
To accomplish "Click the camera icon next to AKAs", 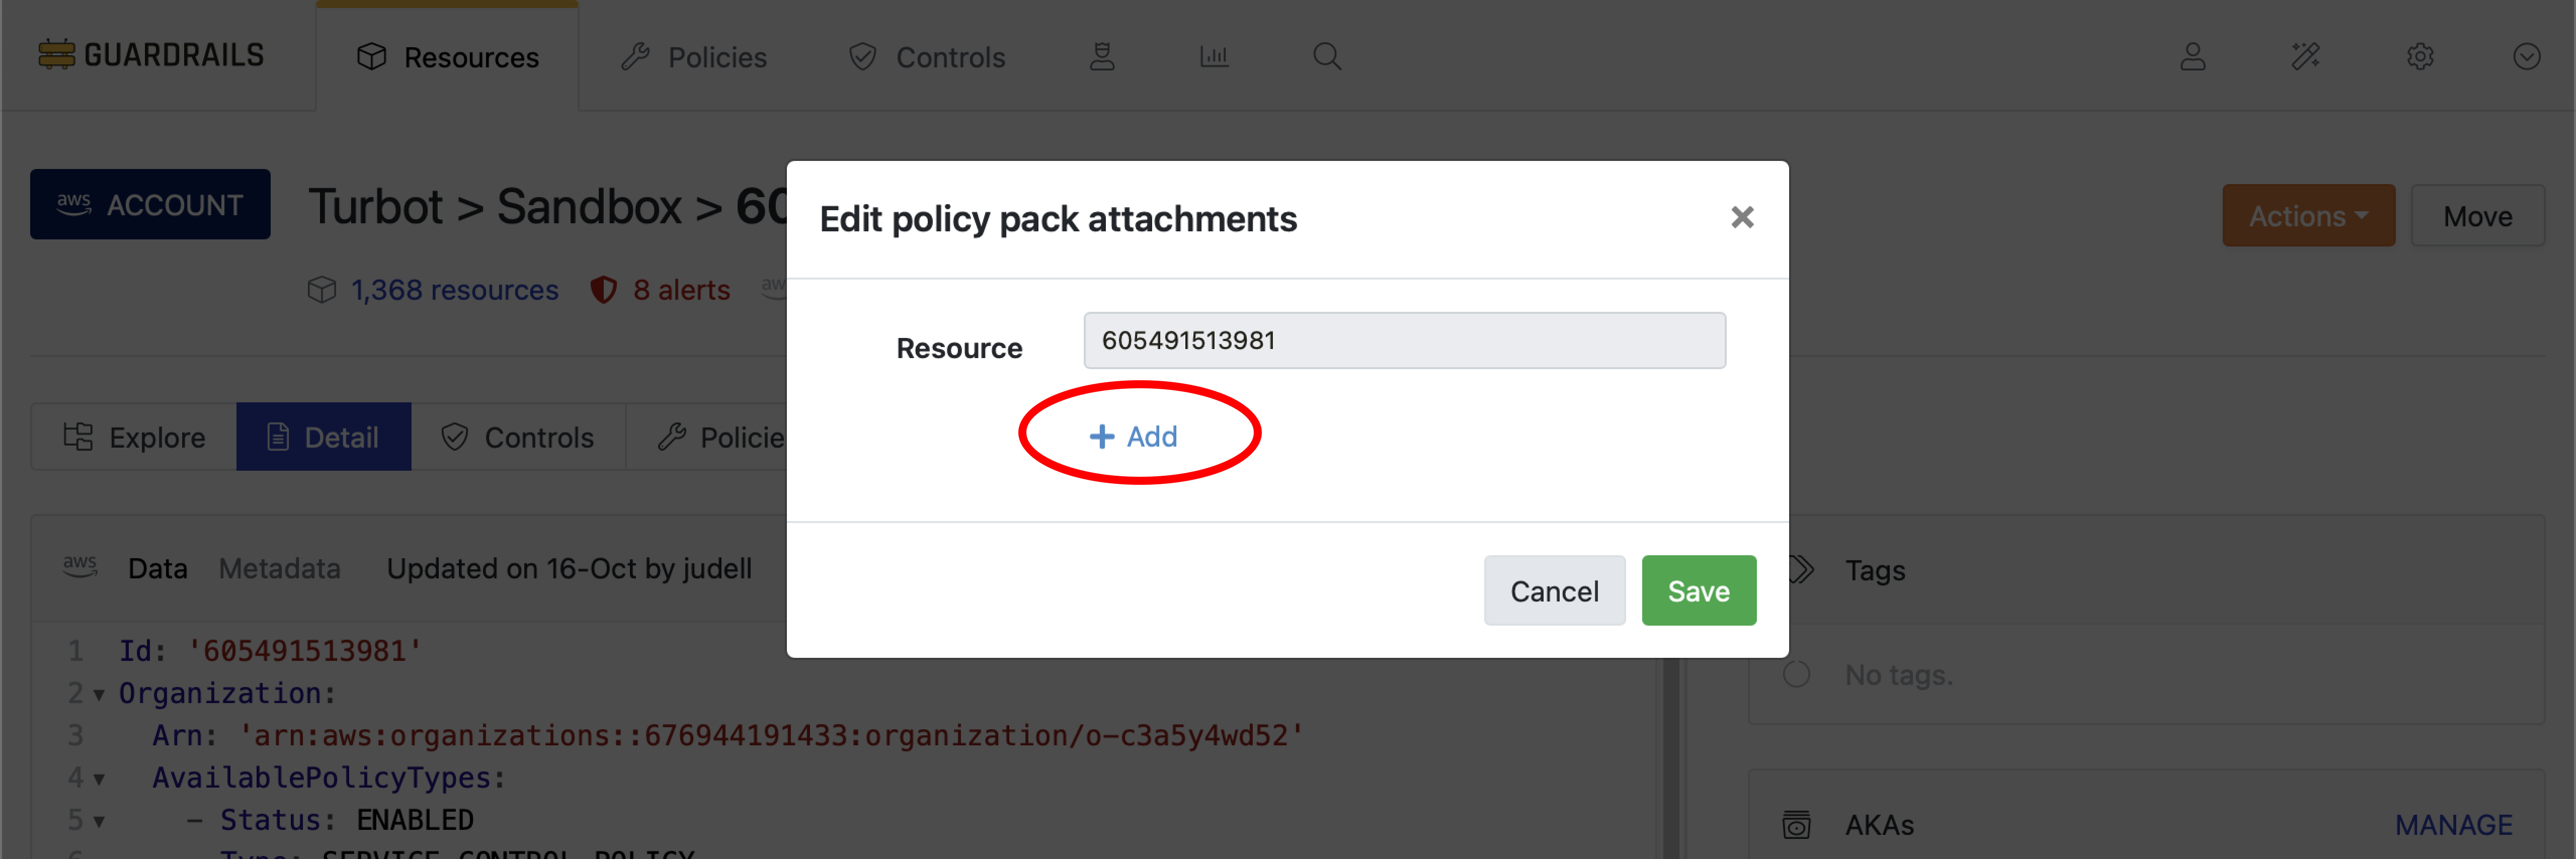I will pyautogui.click(x=1797, y=824).
